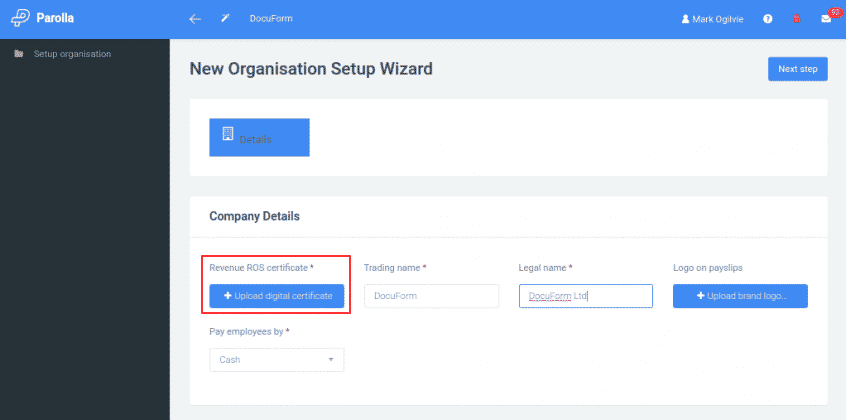Open the help question mark icon
Screen dimensions: 846x420
click(x=767, y=19)
